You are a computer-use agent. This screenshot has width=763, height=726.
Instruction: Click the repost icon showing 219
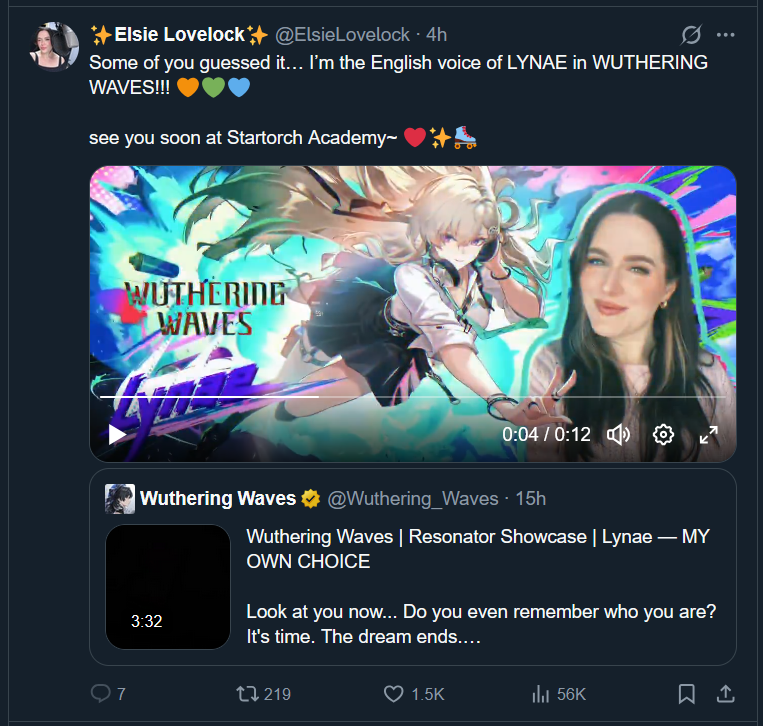(x=247, y=693)
